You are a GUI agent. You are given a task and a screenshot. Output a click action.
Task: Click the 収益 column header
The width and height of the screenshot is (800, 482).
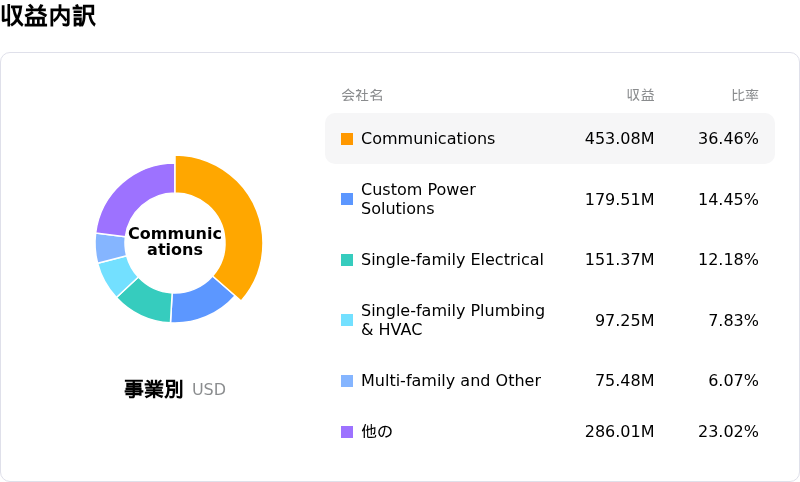[640, 95]
